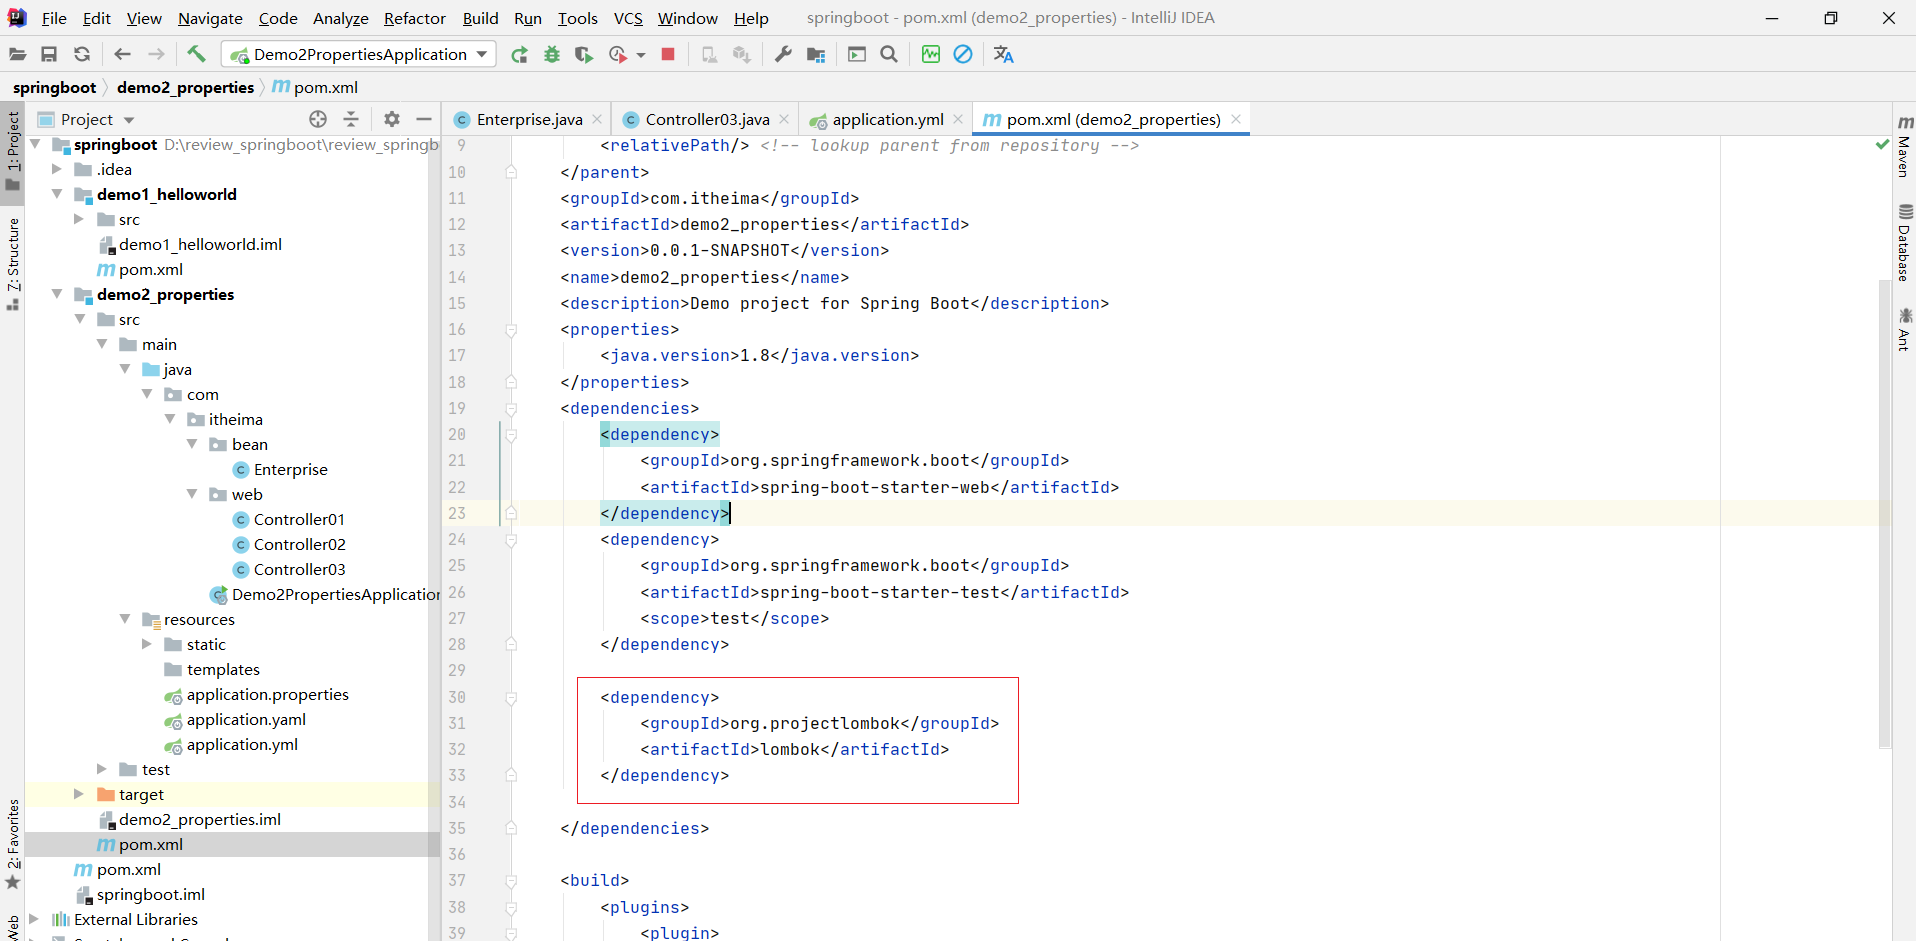Open the Project Structure icon
The width and height of the screenshot is (1916, 941).
click(x=816, y=54)
